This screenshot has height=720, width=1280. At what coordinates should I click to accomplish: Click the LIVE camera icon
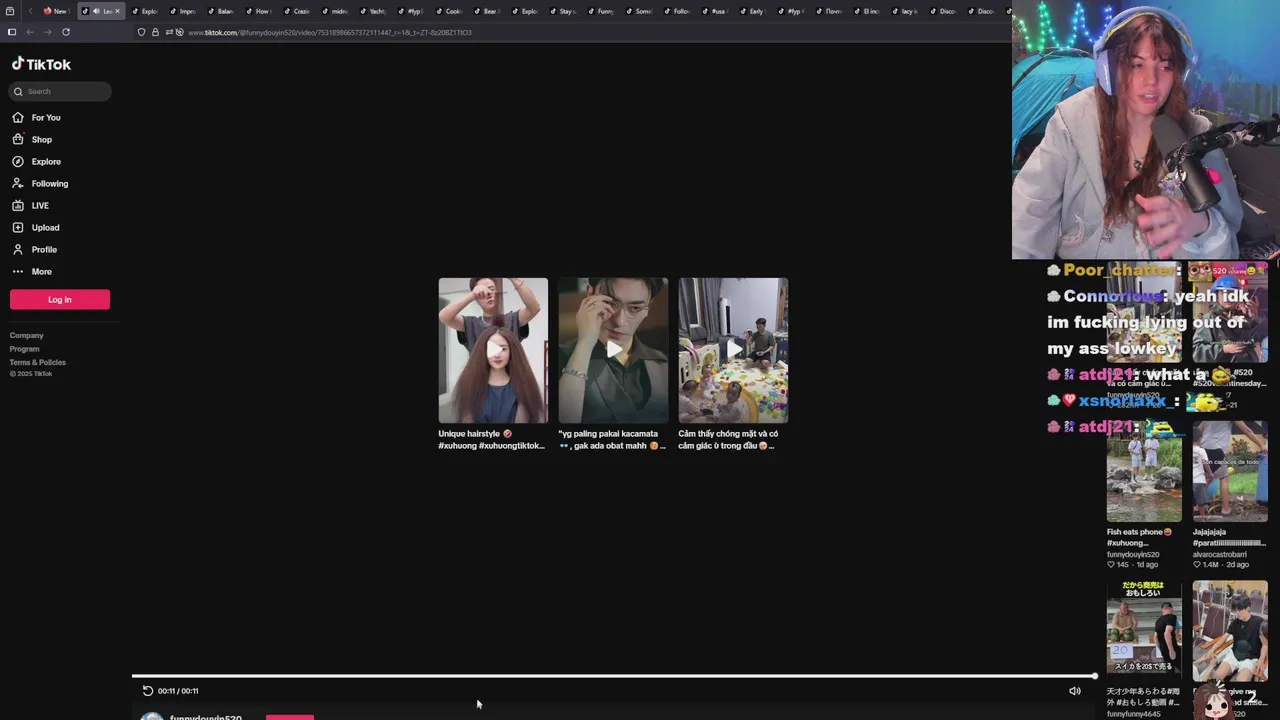(18, 206)
